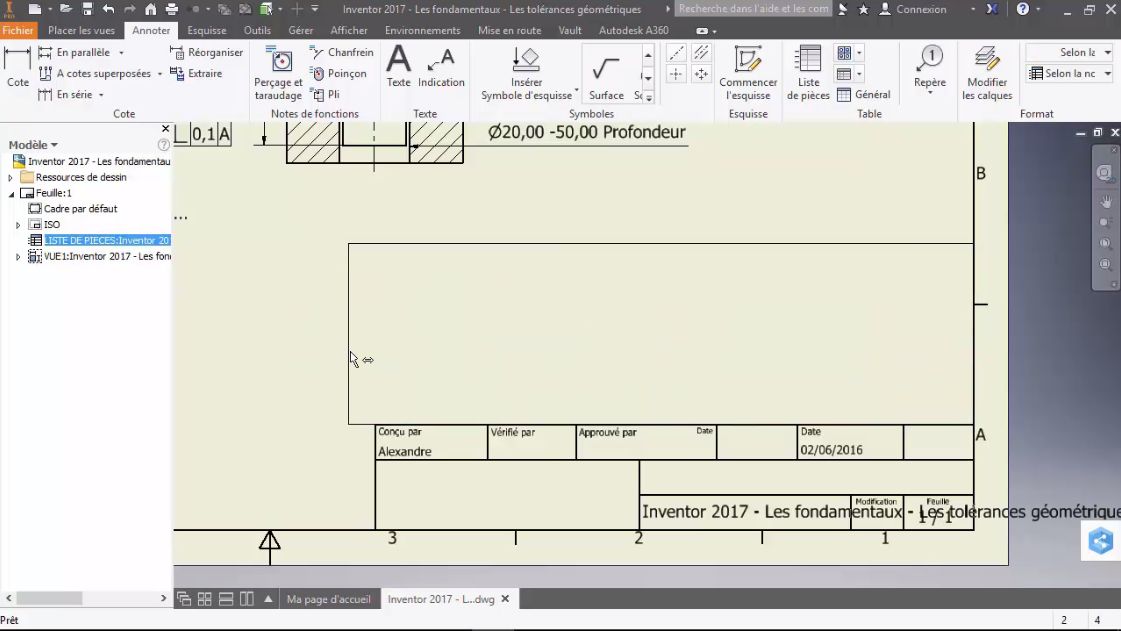Image resolution: width=1121 pixels, height=631 pixels.
Task: Open the Repère dropdown arrow
Action: (x=929, y=93)
